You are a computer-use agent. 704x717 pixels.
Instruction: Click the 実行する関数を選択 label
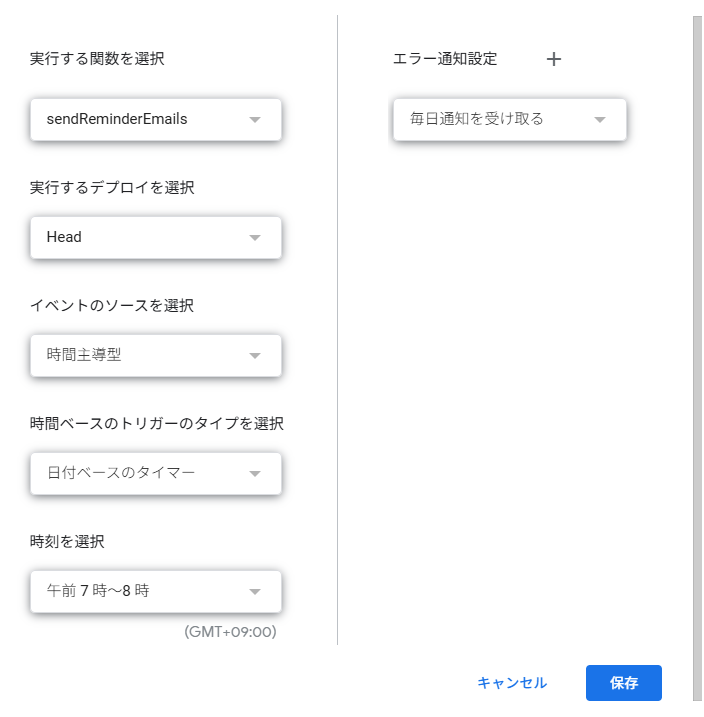pyautogui.click(x=97, y=59)
